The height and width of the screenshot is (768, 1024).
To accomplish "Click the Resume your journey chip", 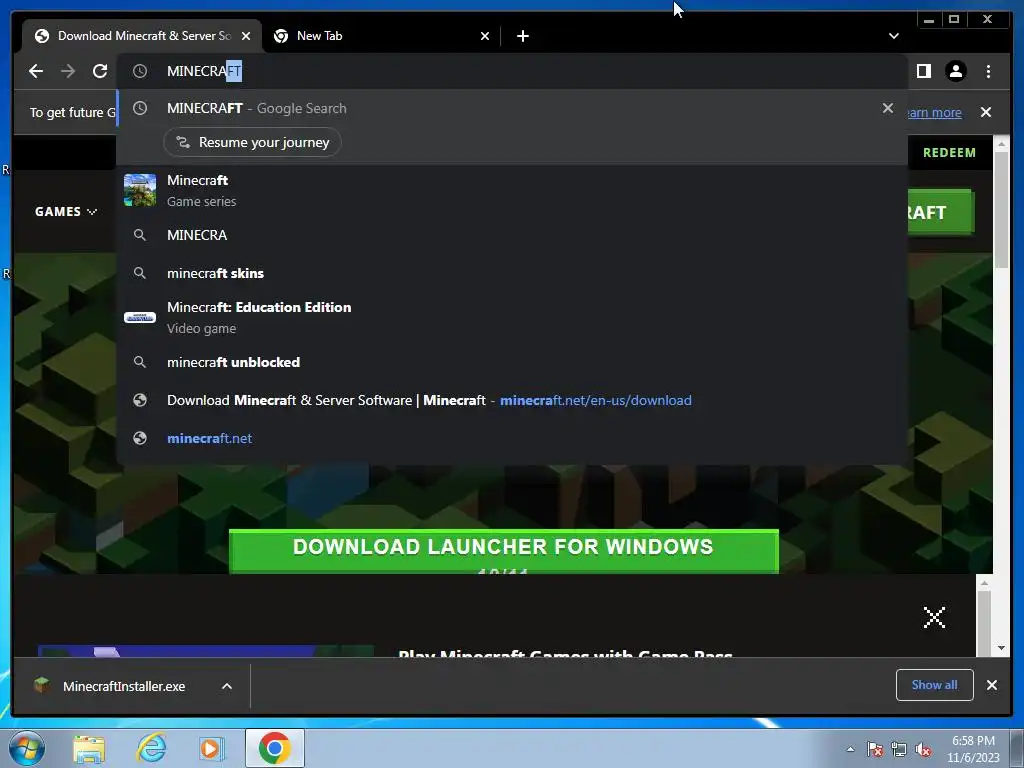I will tap(252, 142).
